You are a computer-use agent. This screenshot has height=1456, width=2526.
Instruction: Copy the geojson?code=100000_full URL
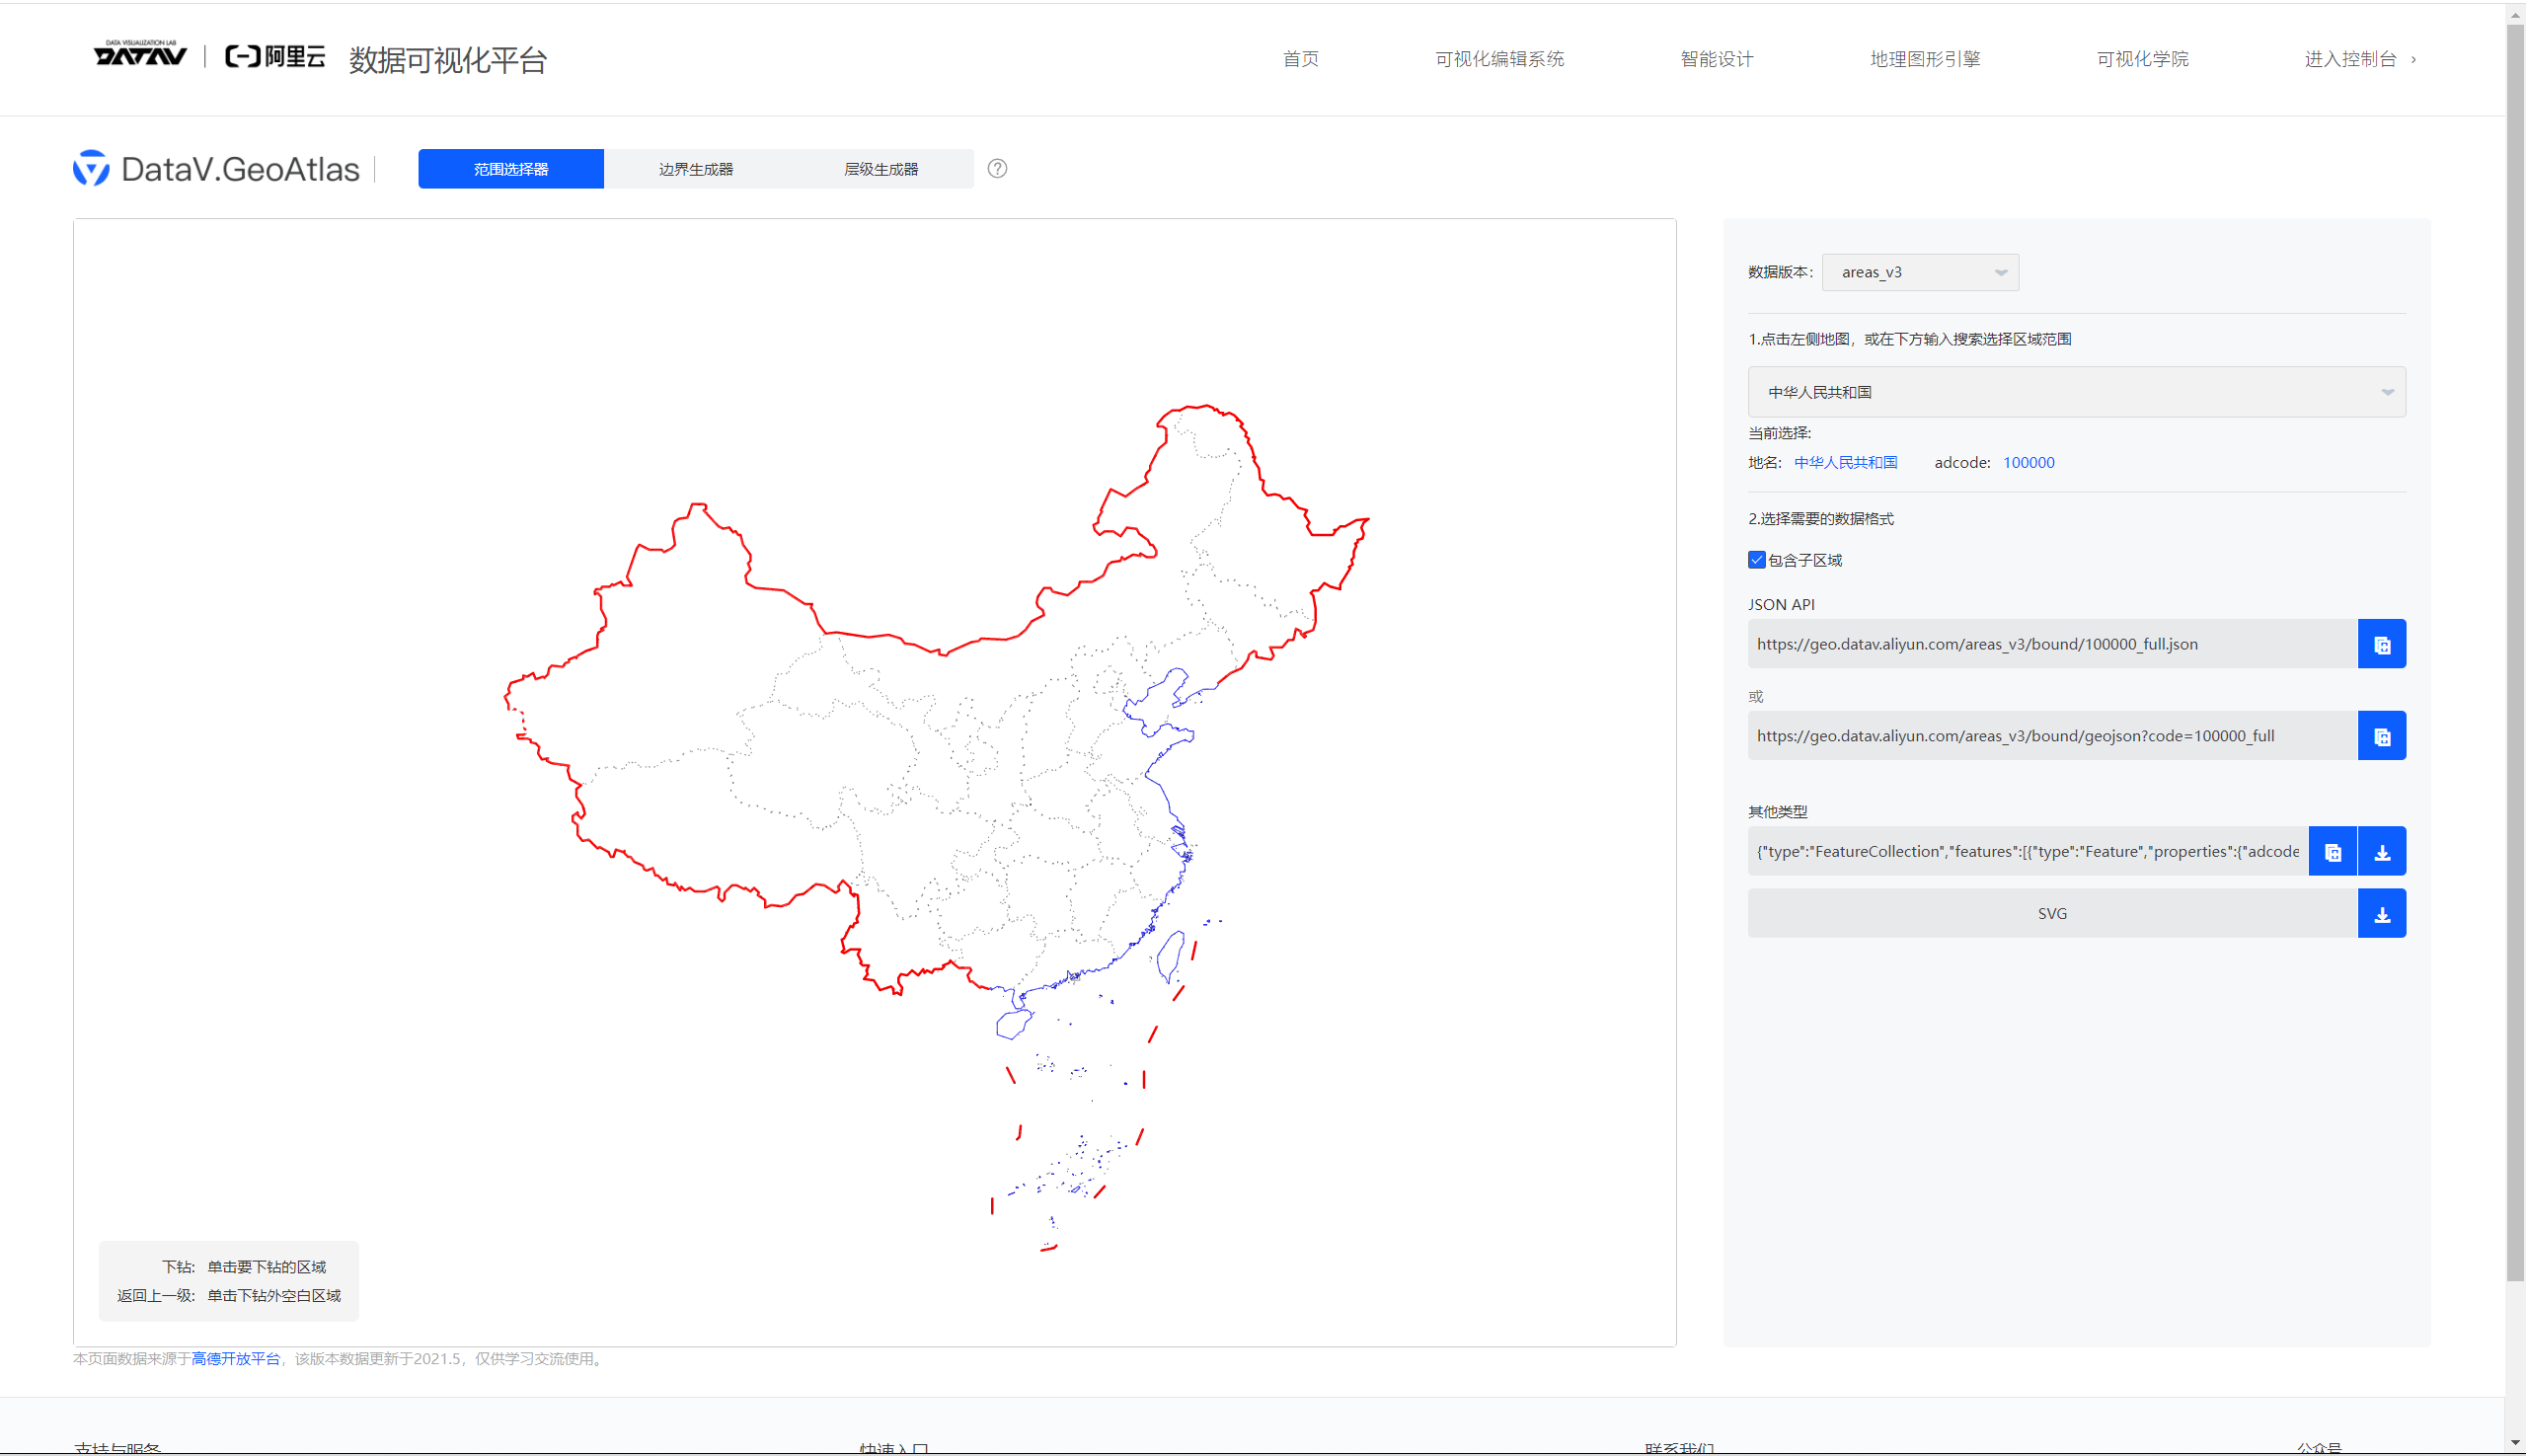[2383, 735]
